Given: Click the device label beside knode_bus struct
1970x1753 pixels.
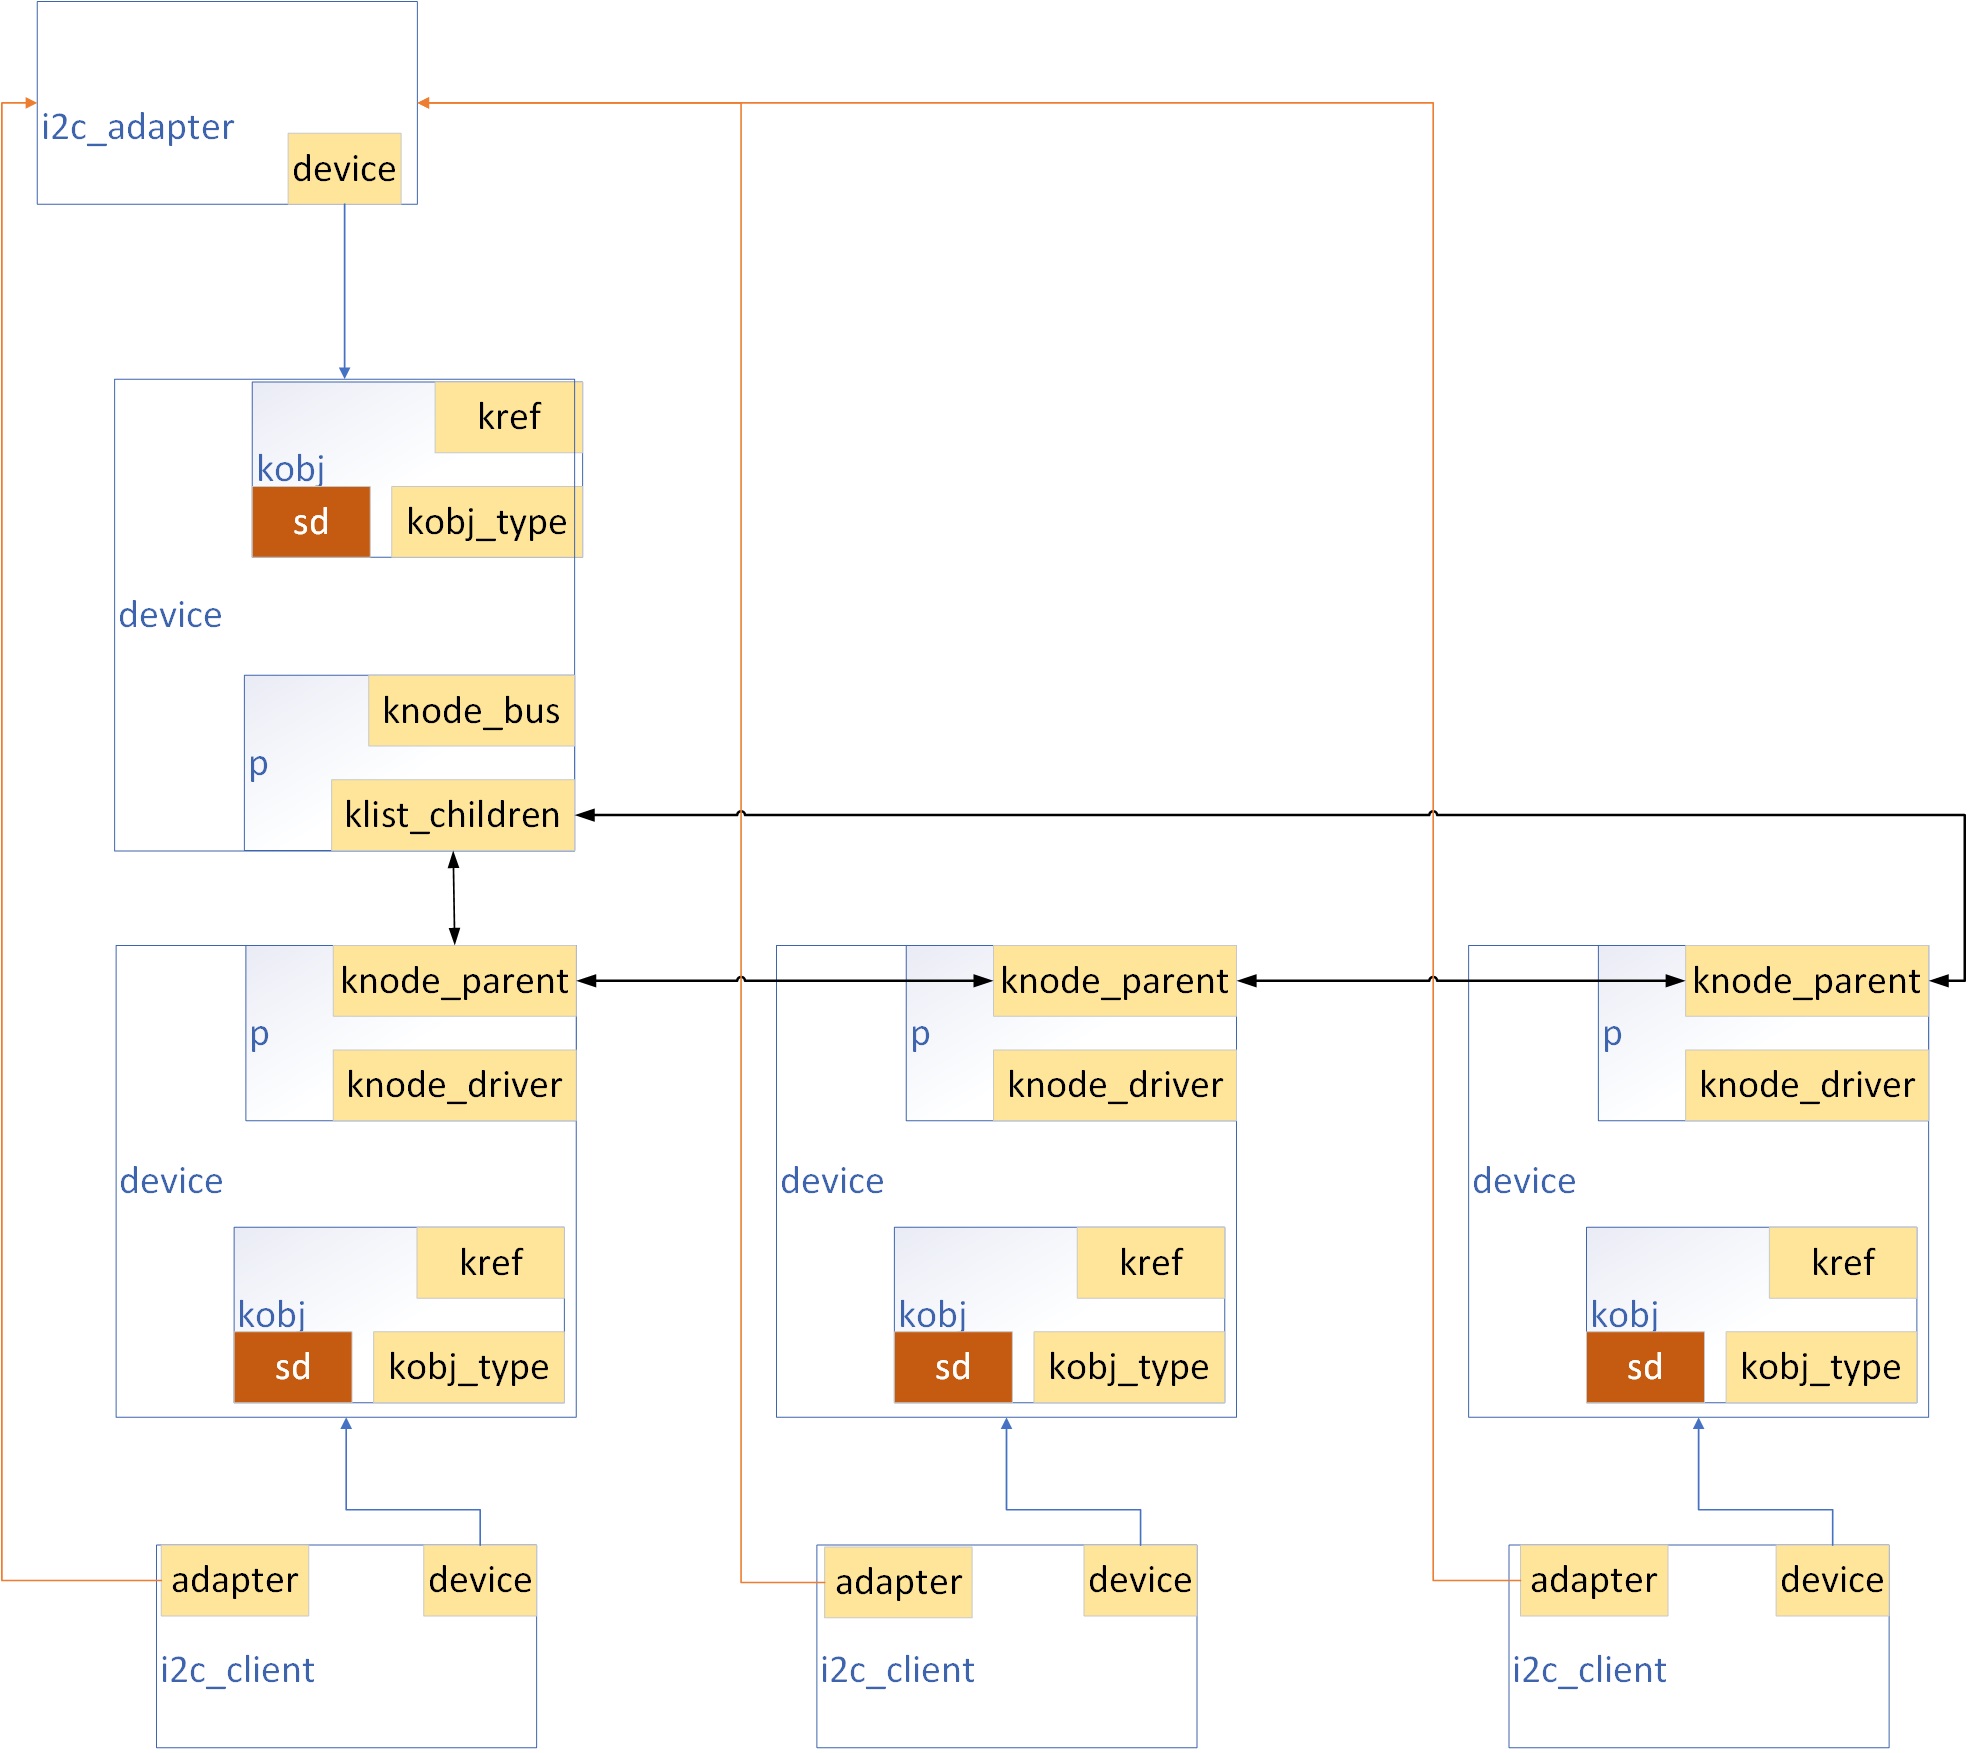Looking at the screenshot, I should (170, 615).
